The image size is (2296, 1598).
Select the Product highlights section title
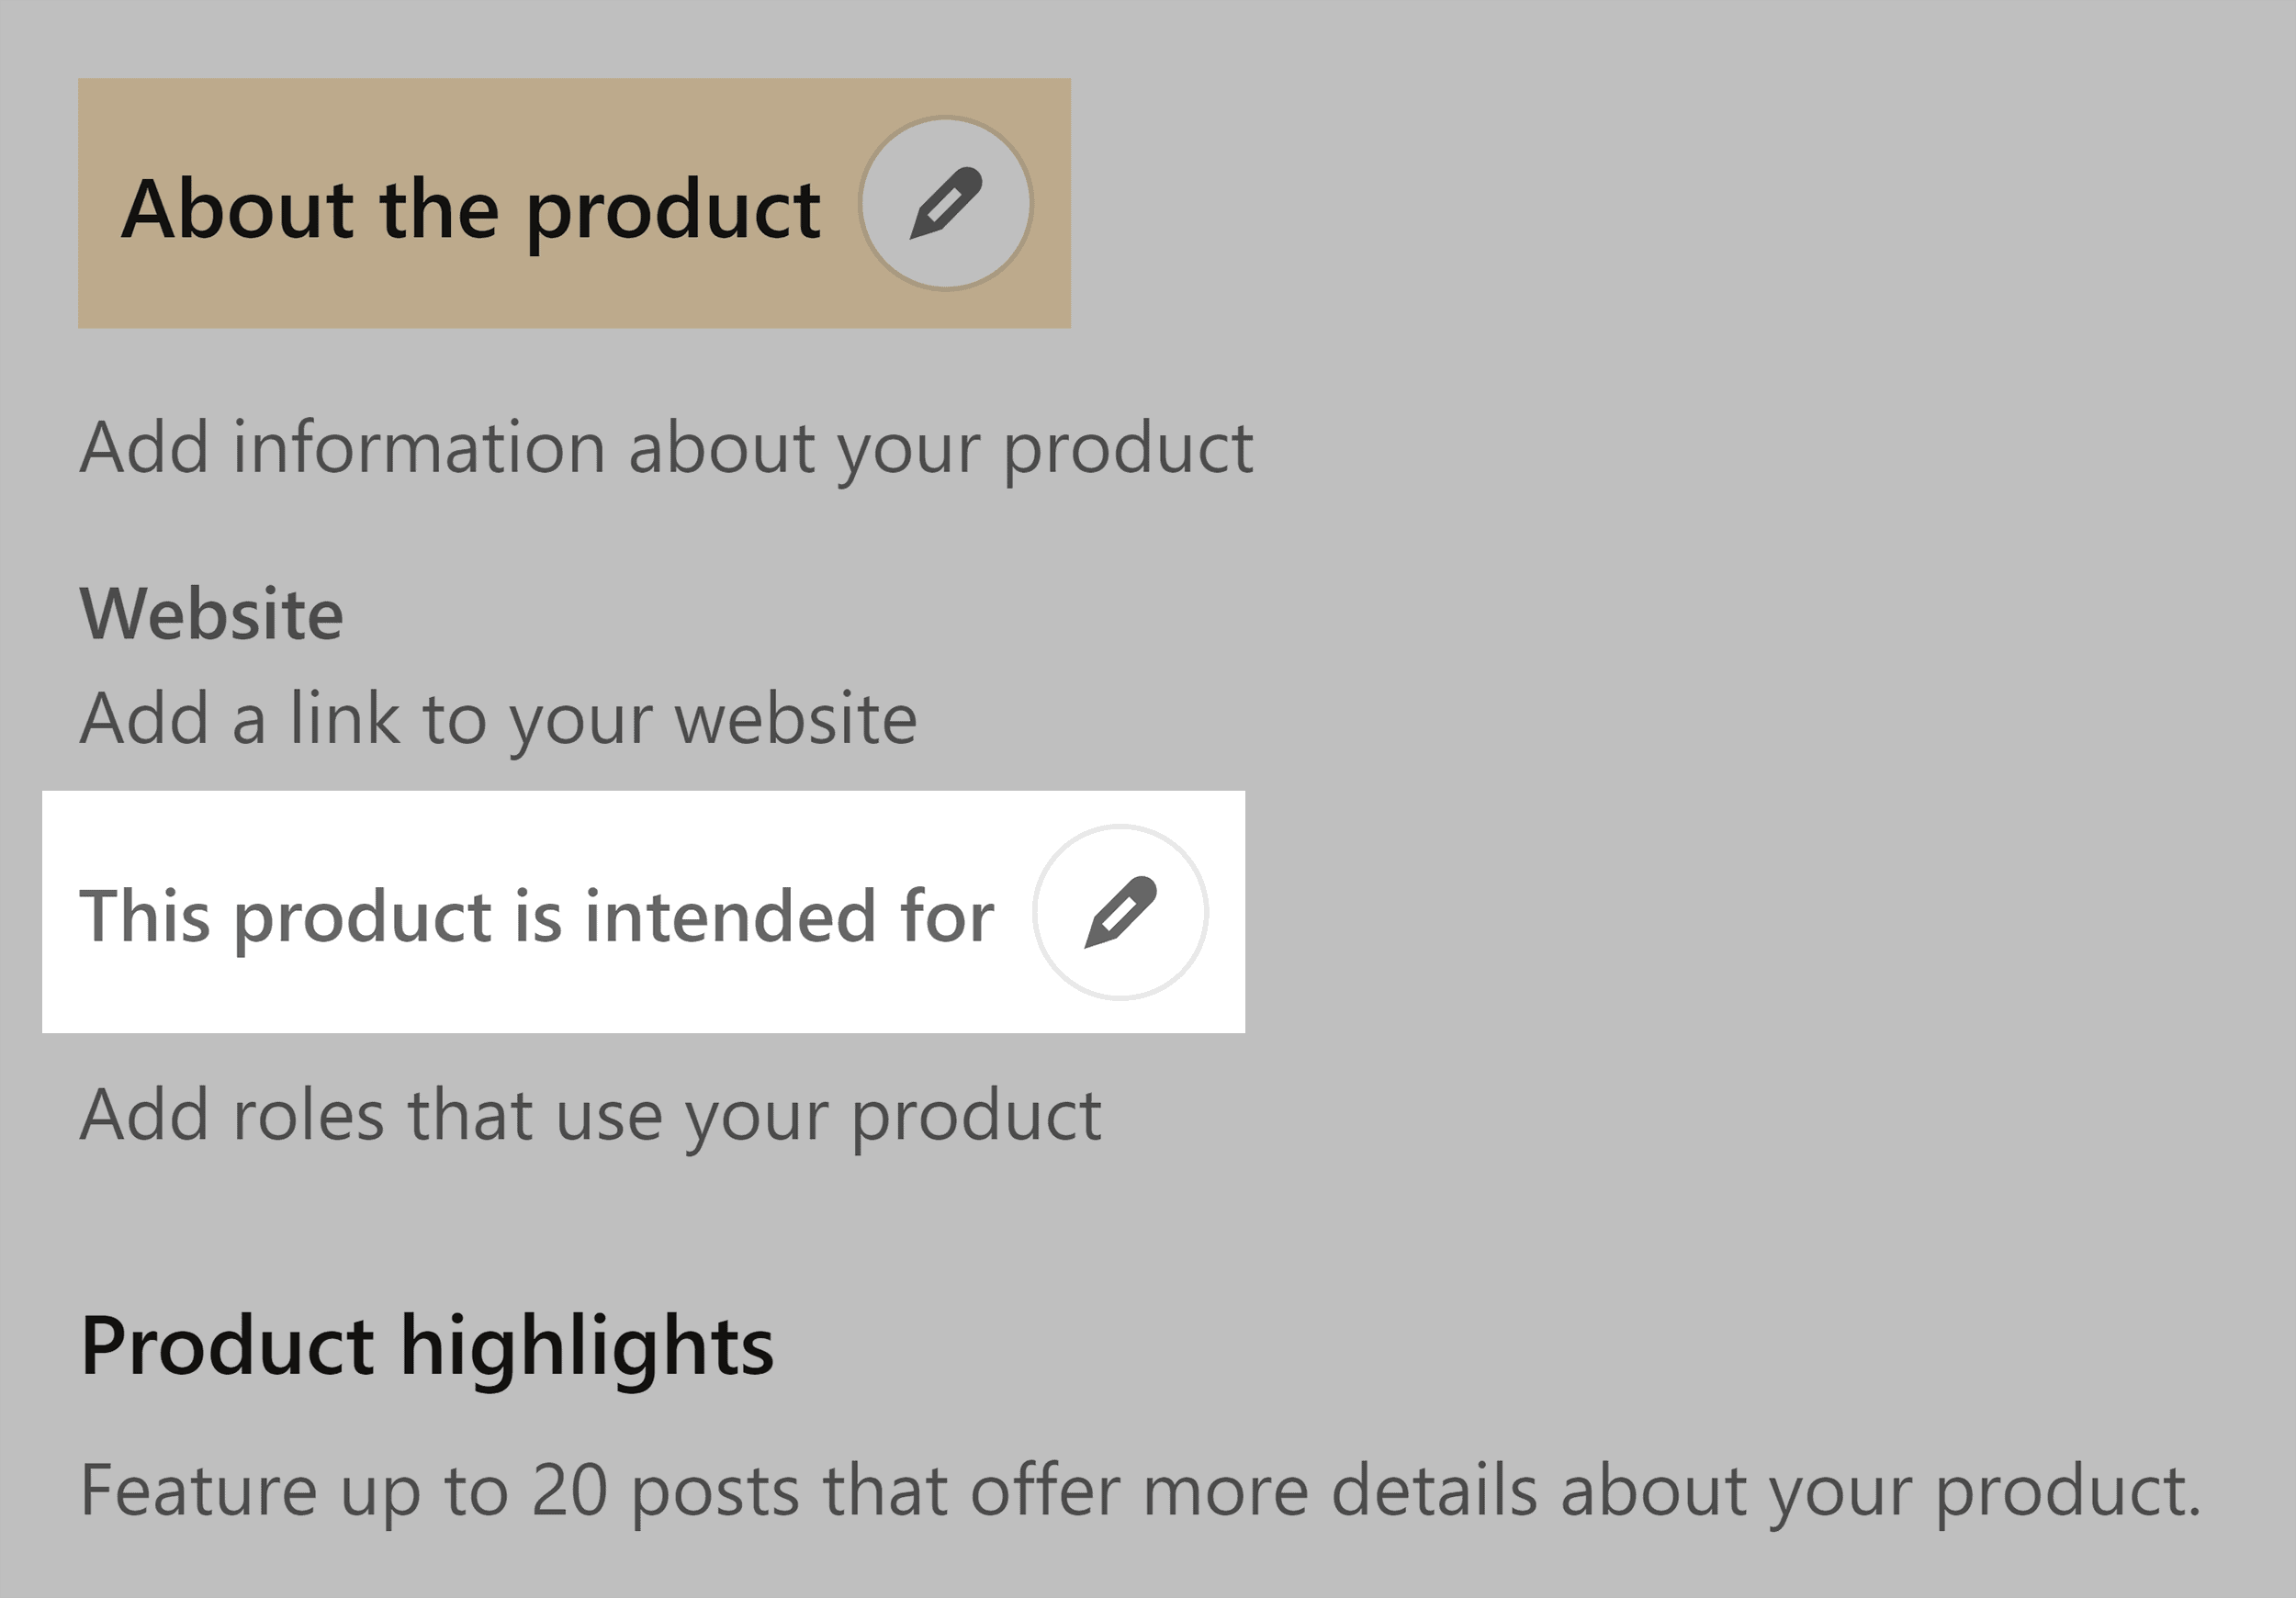(425, 1346)
